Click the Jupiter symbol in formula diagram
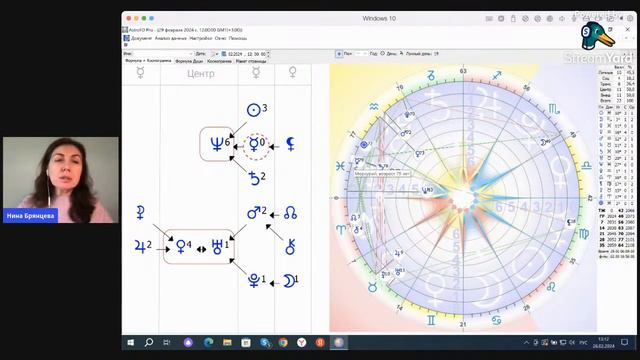 coord(140,247)
